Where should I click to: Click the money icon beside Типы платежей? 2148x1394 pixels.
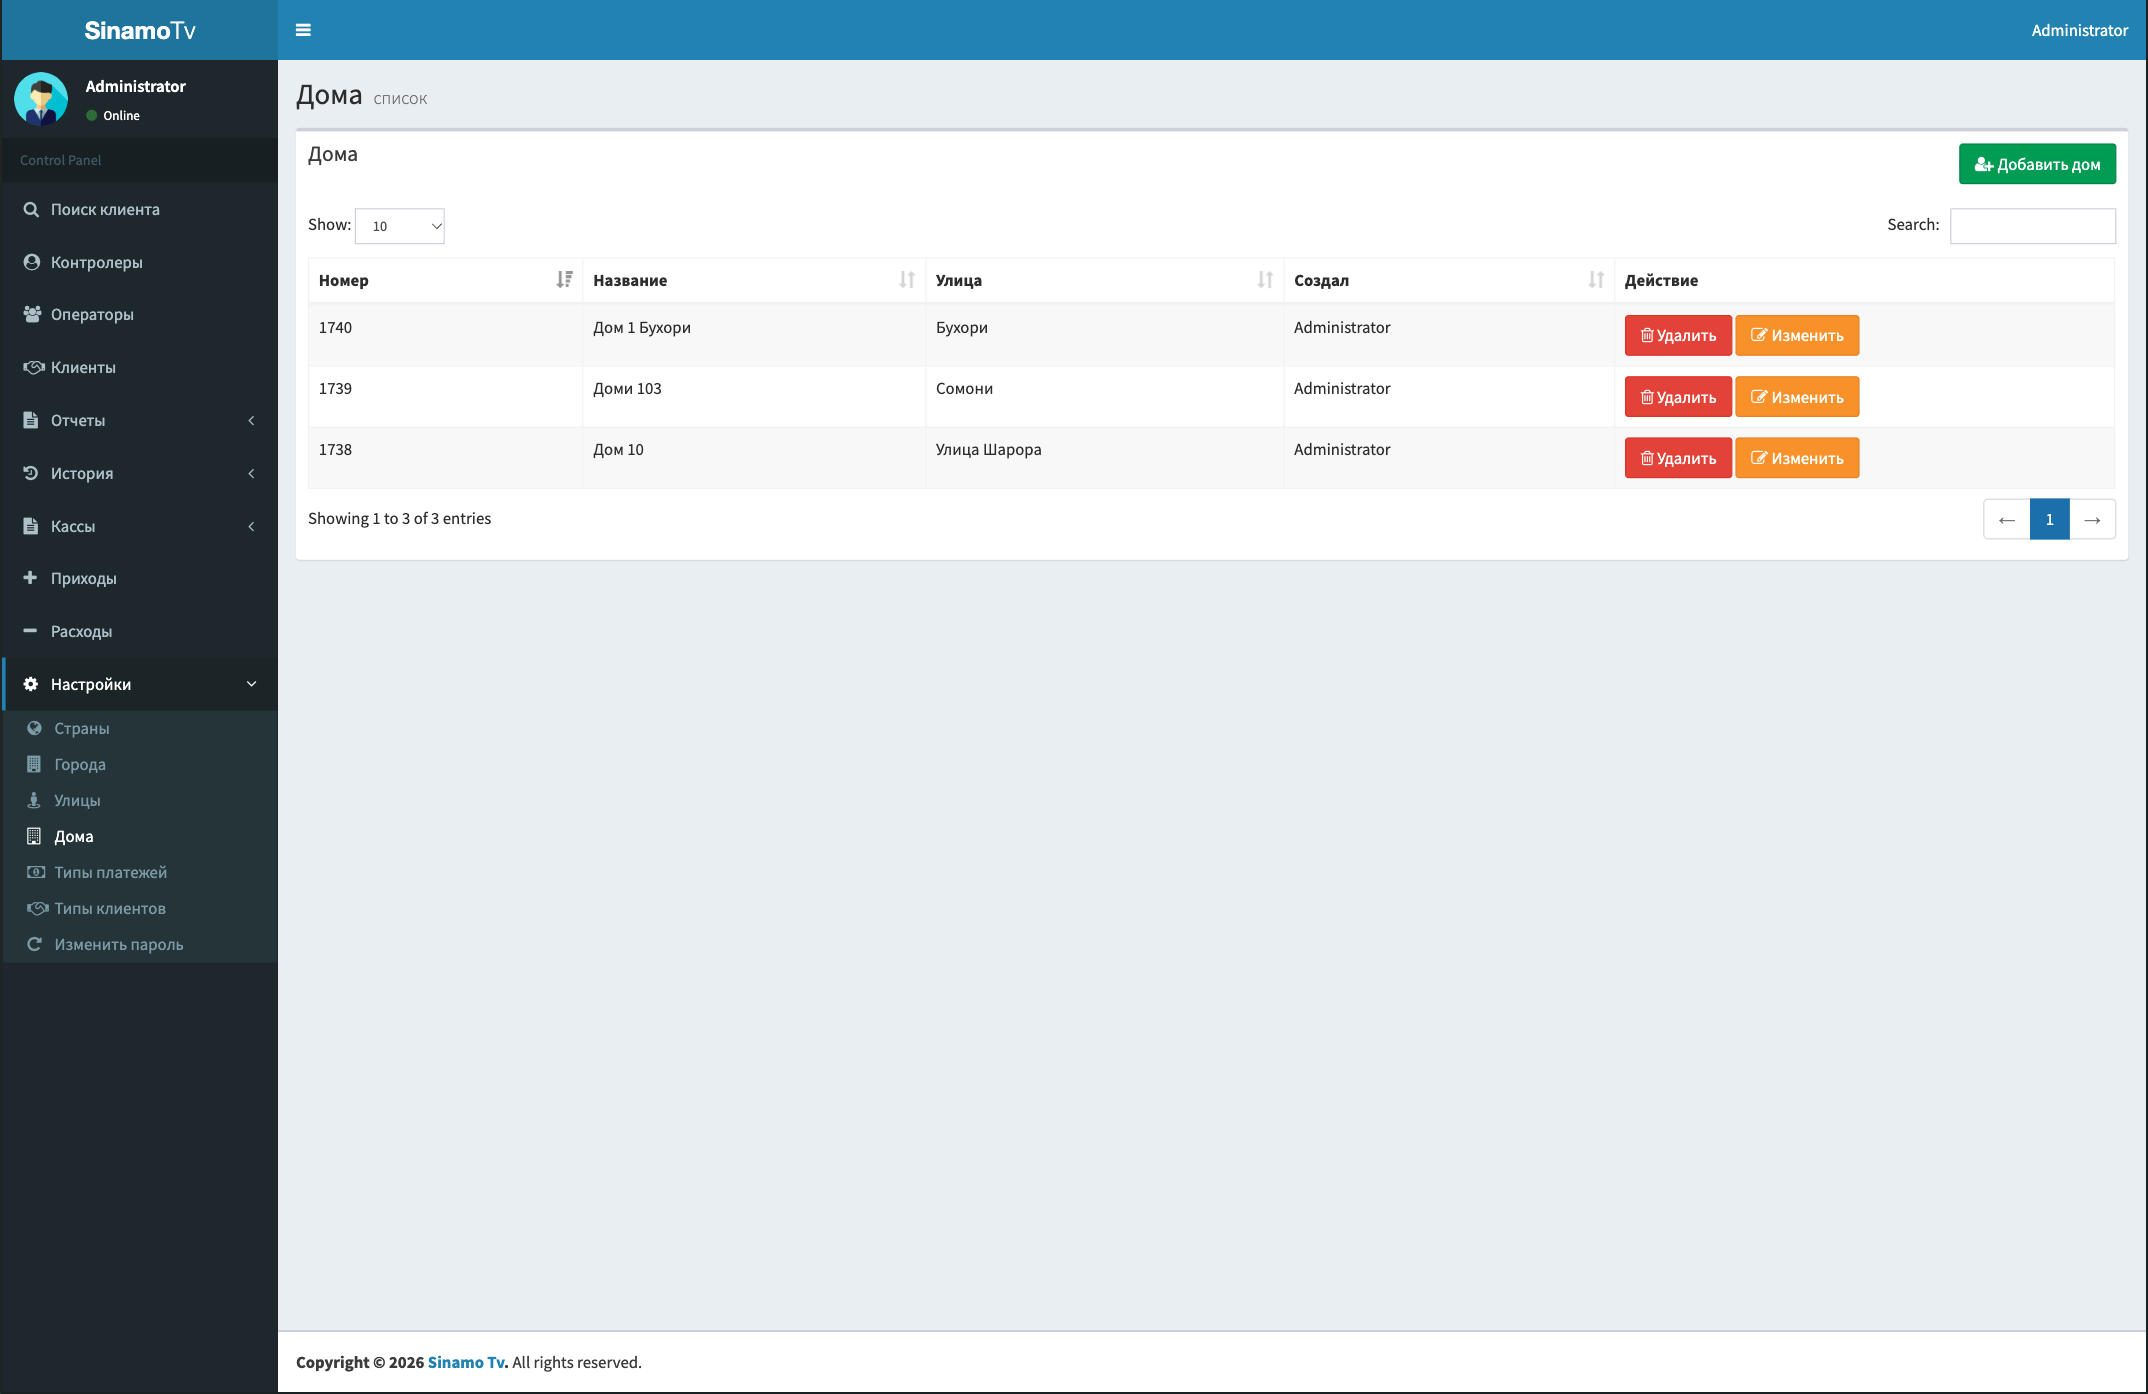(36, 872)
